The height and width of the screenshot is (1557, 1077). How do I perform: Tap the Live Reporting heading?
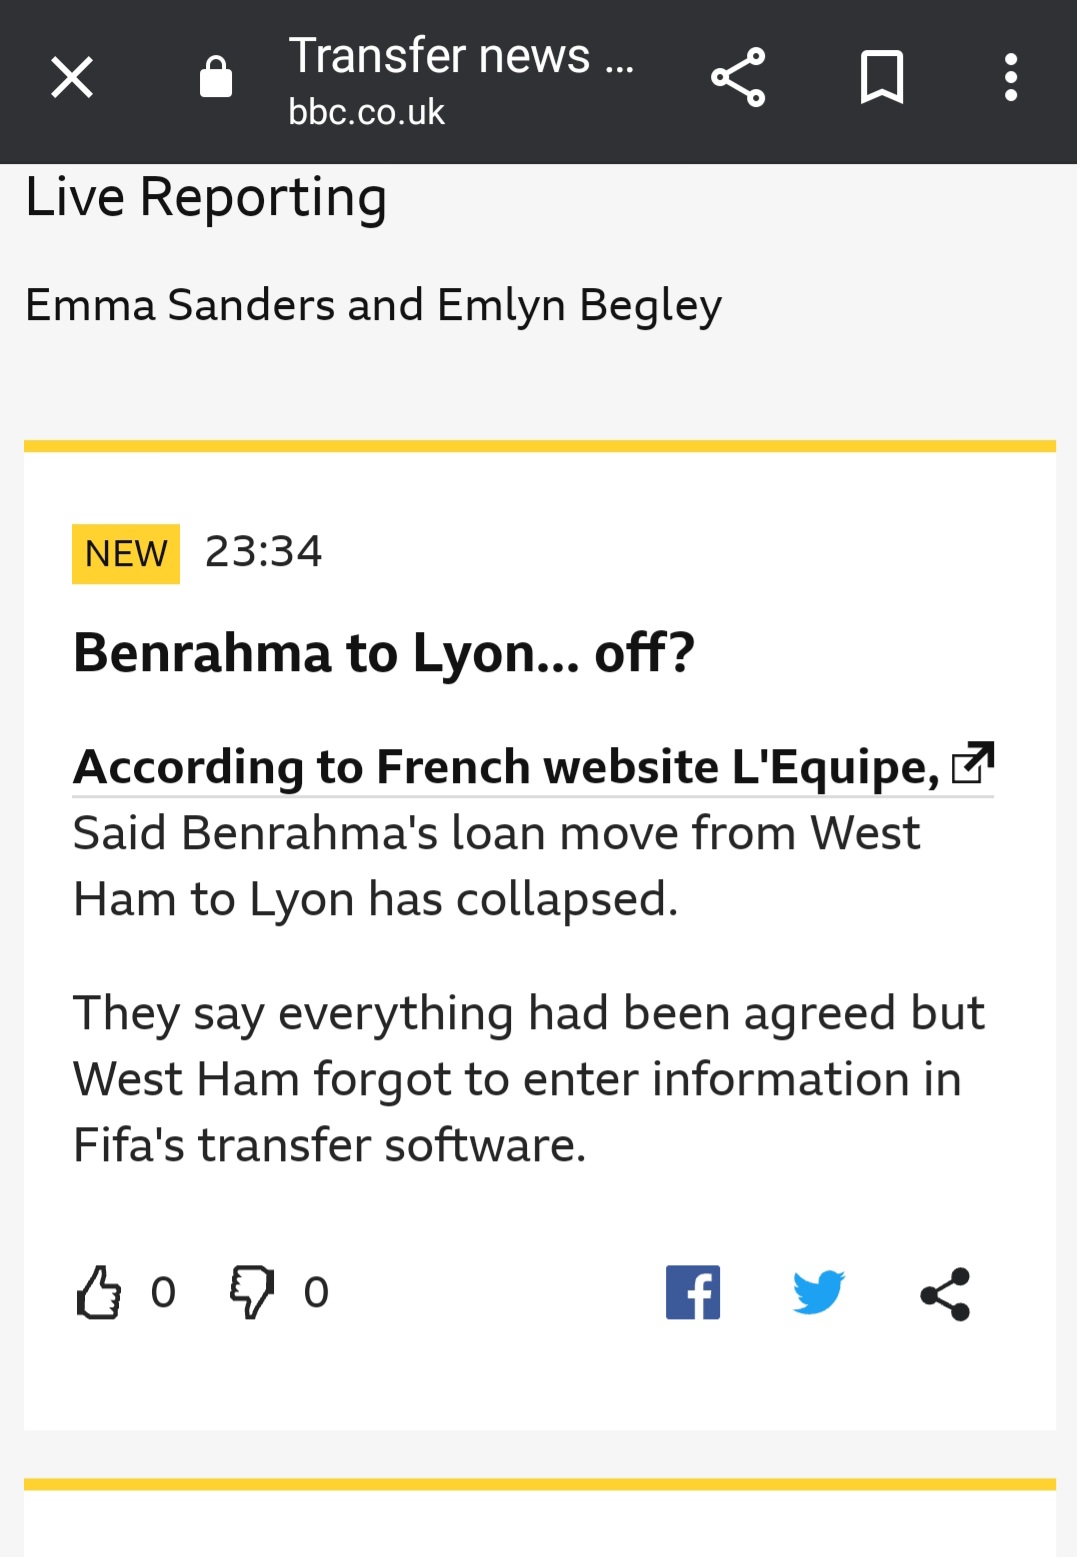[x=206, y=197]
